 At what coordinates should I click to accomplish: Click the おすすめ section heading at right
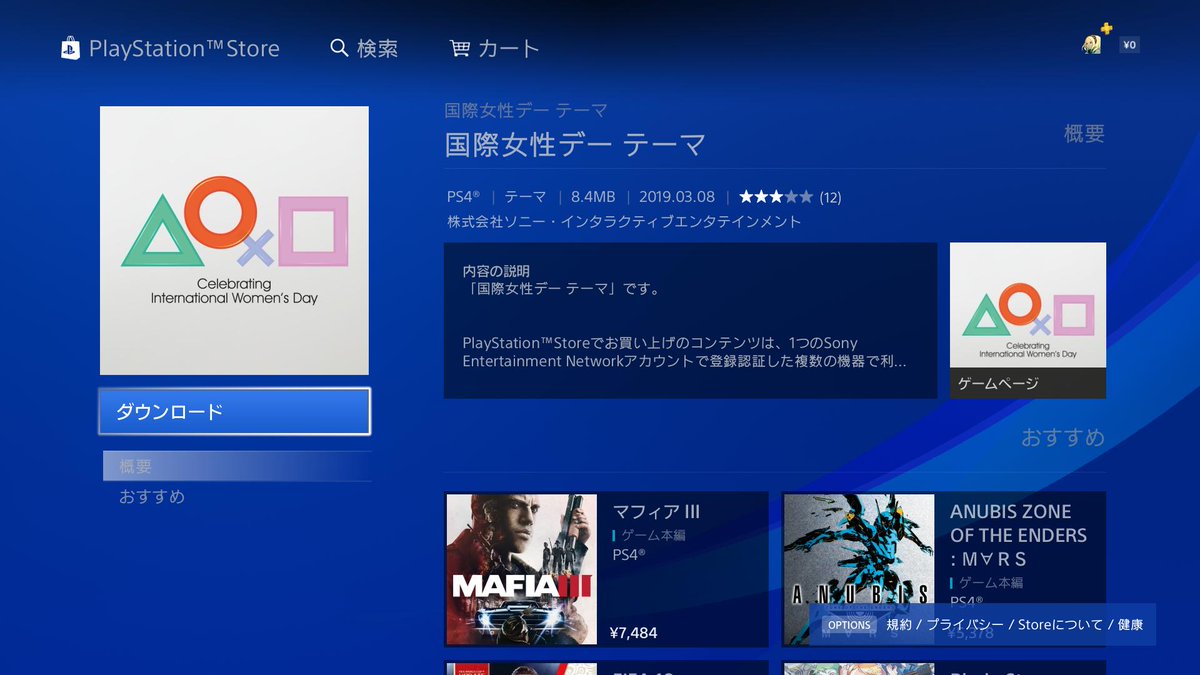coord(1063,437)
